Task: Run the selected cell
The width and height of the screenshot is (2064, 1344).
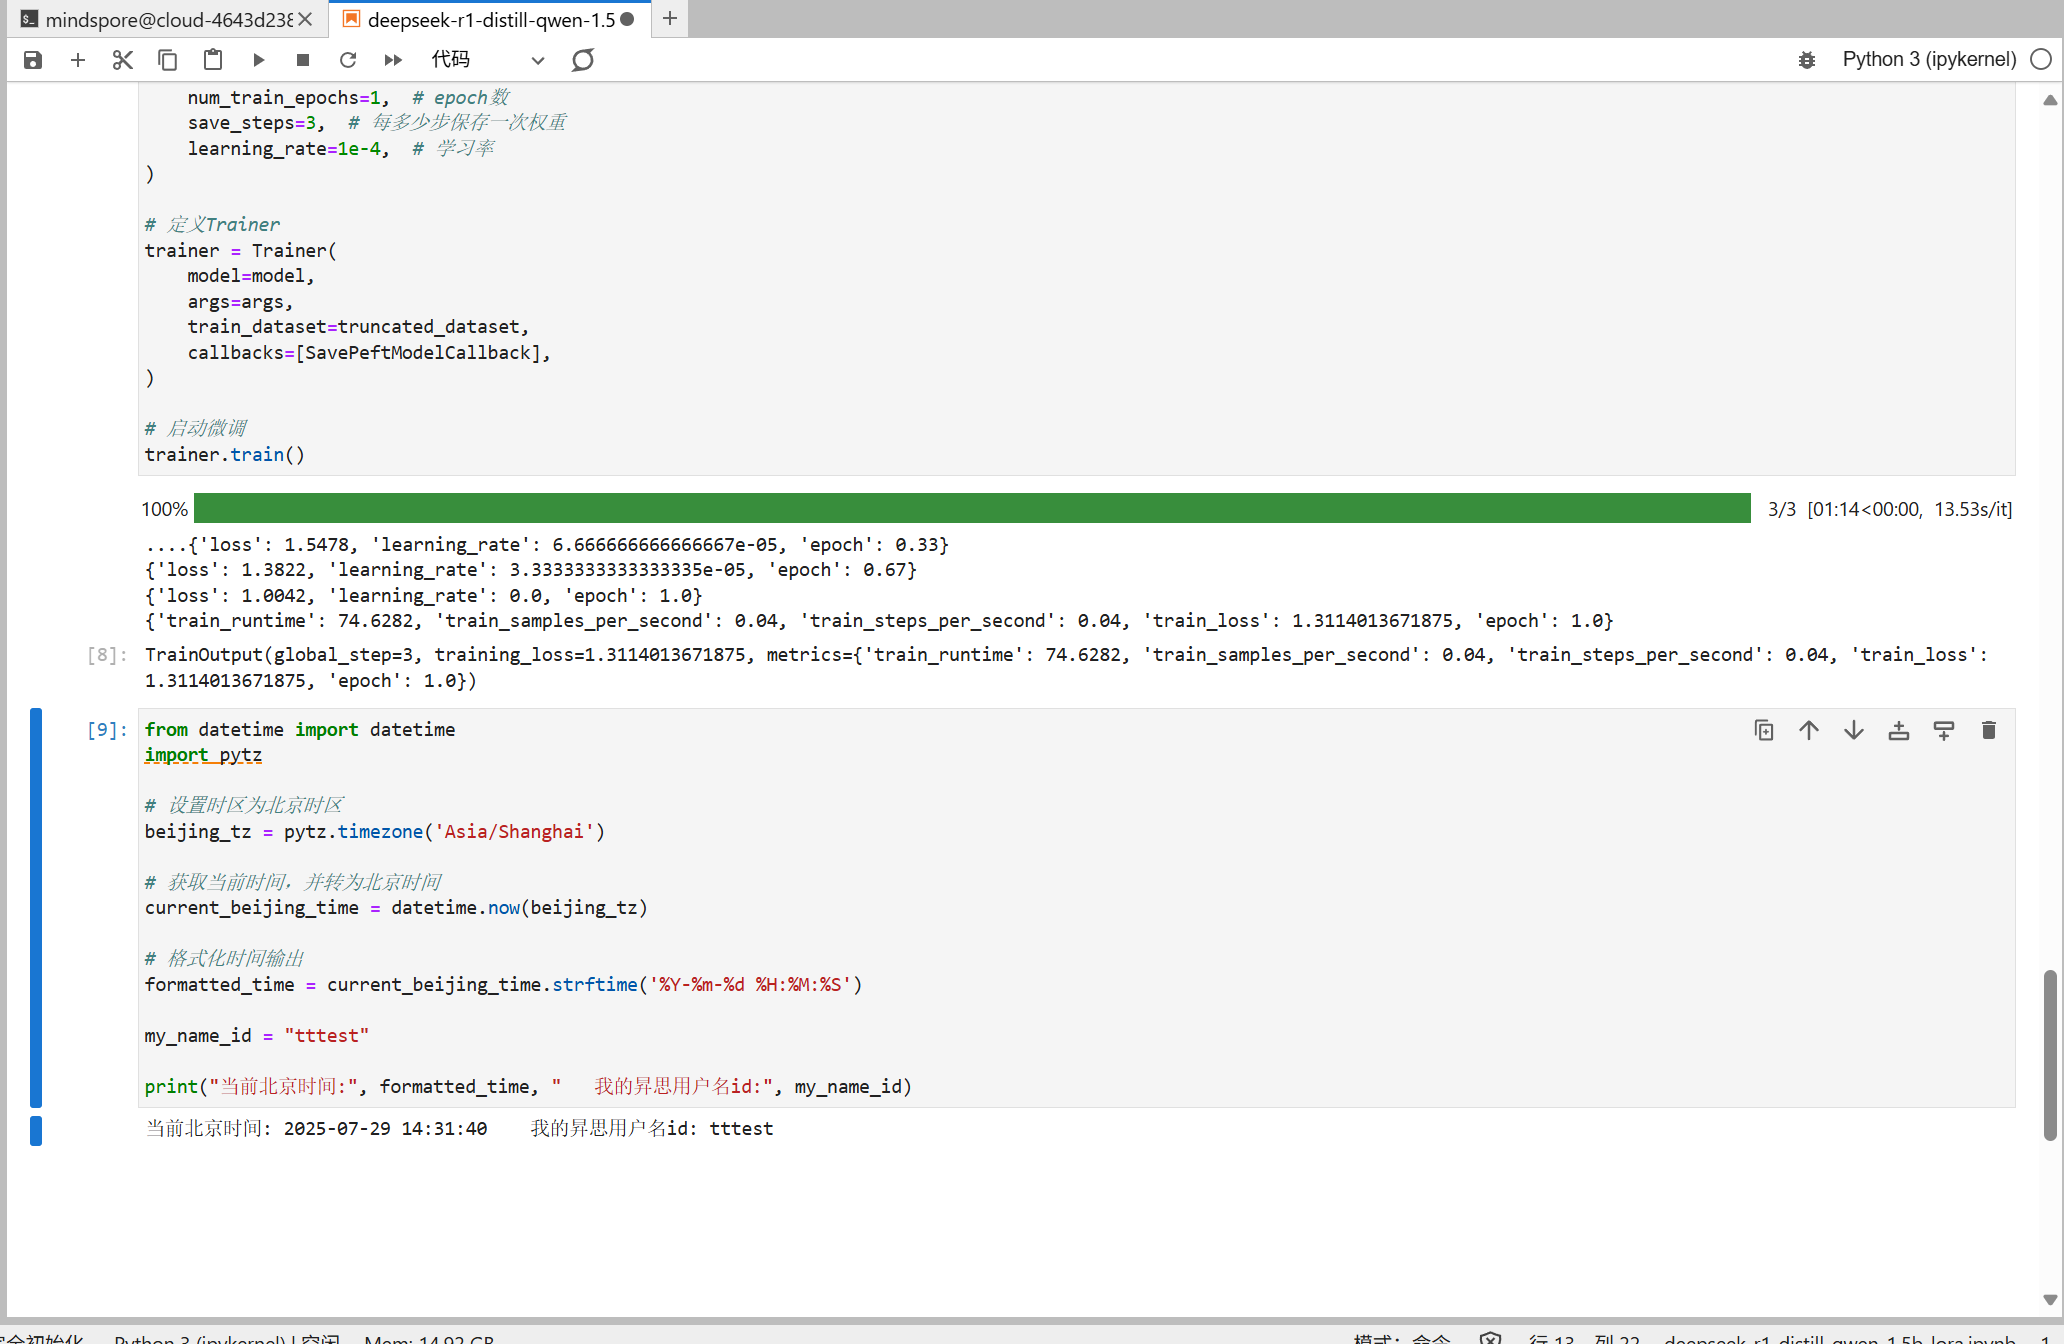Action: (x=259, y=60)
